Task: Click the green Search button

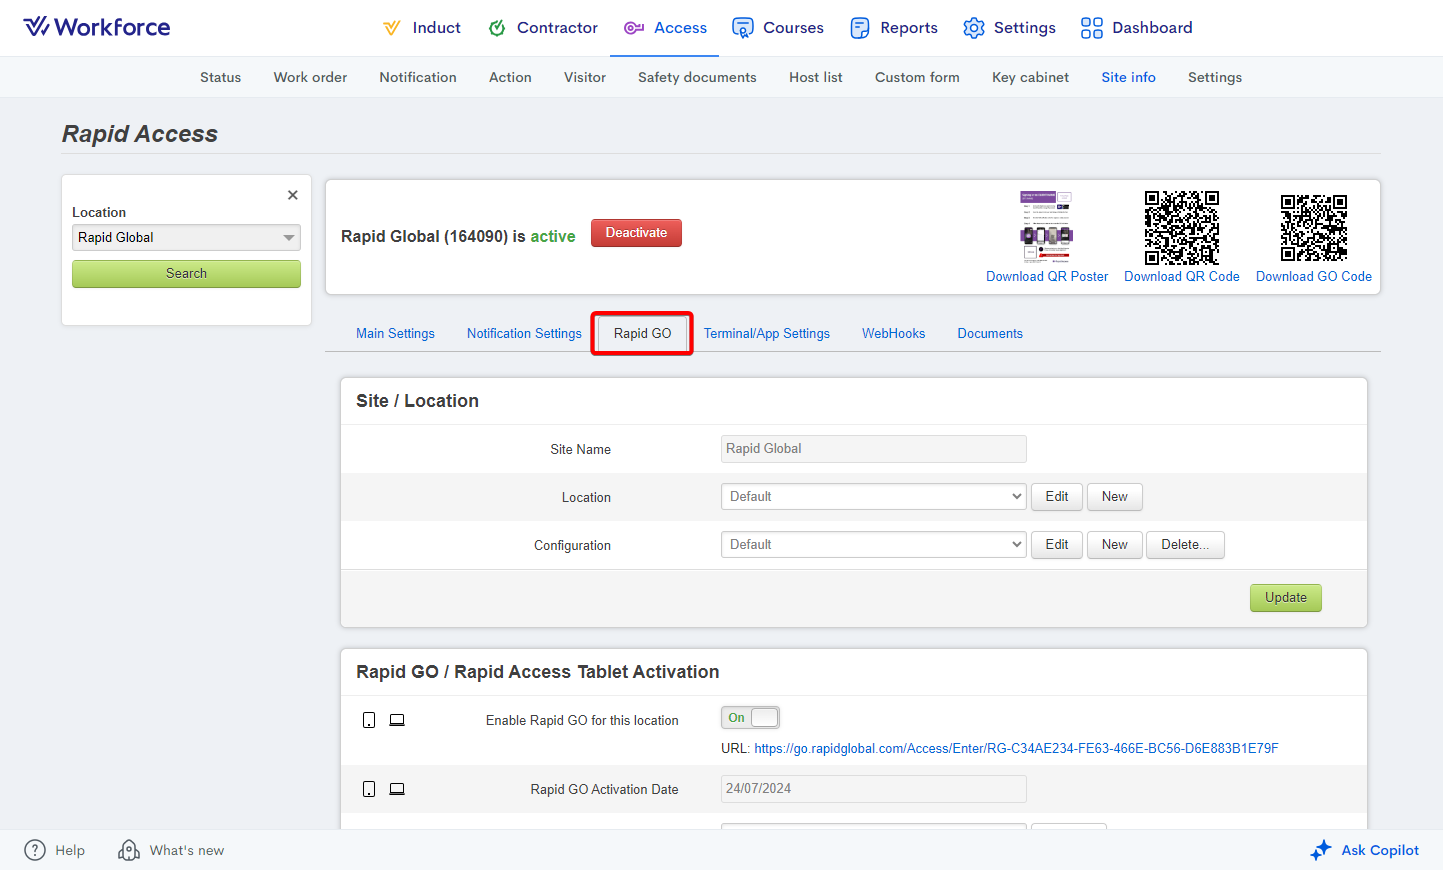Action: [x=186, y=274]
